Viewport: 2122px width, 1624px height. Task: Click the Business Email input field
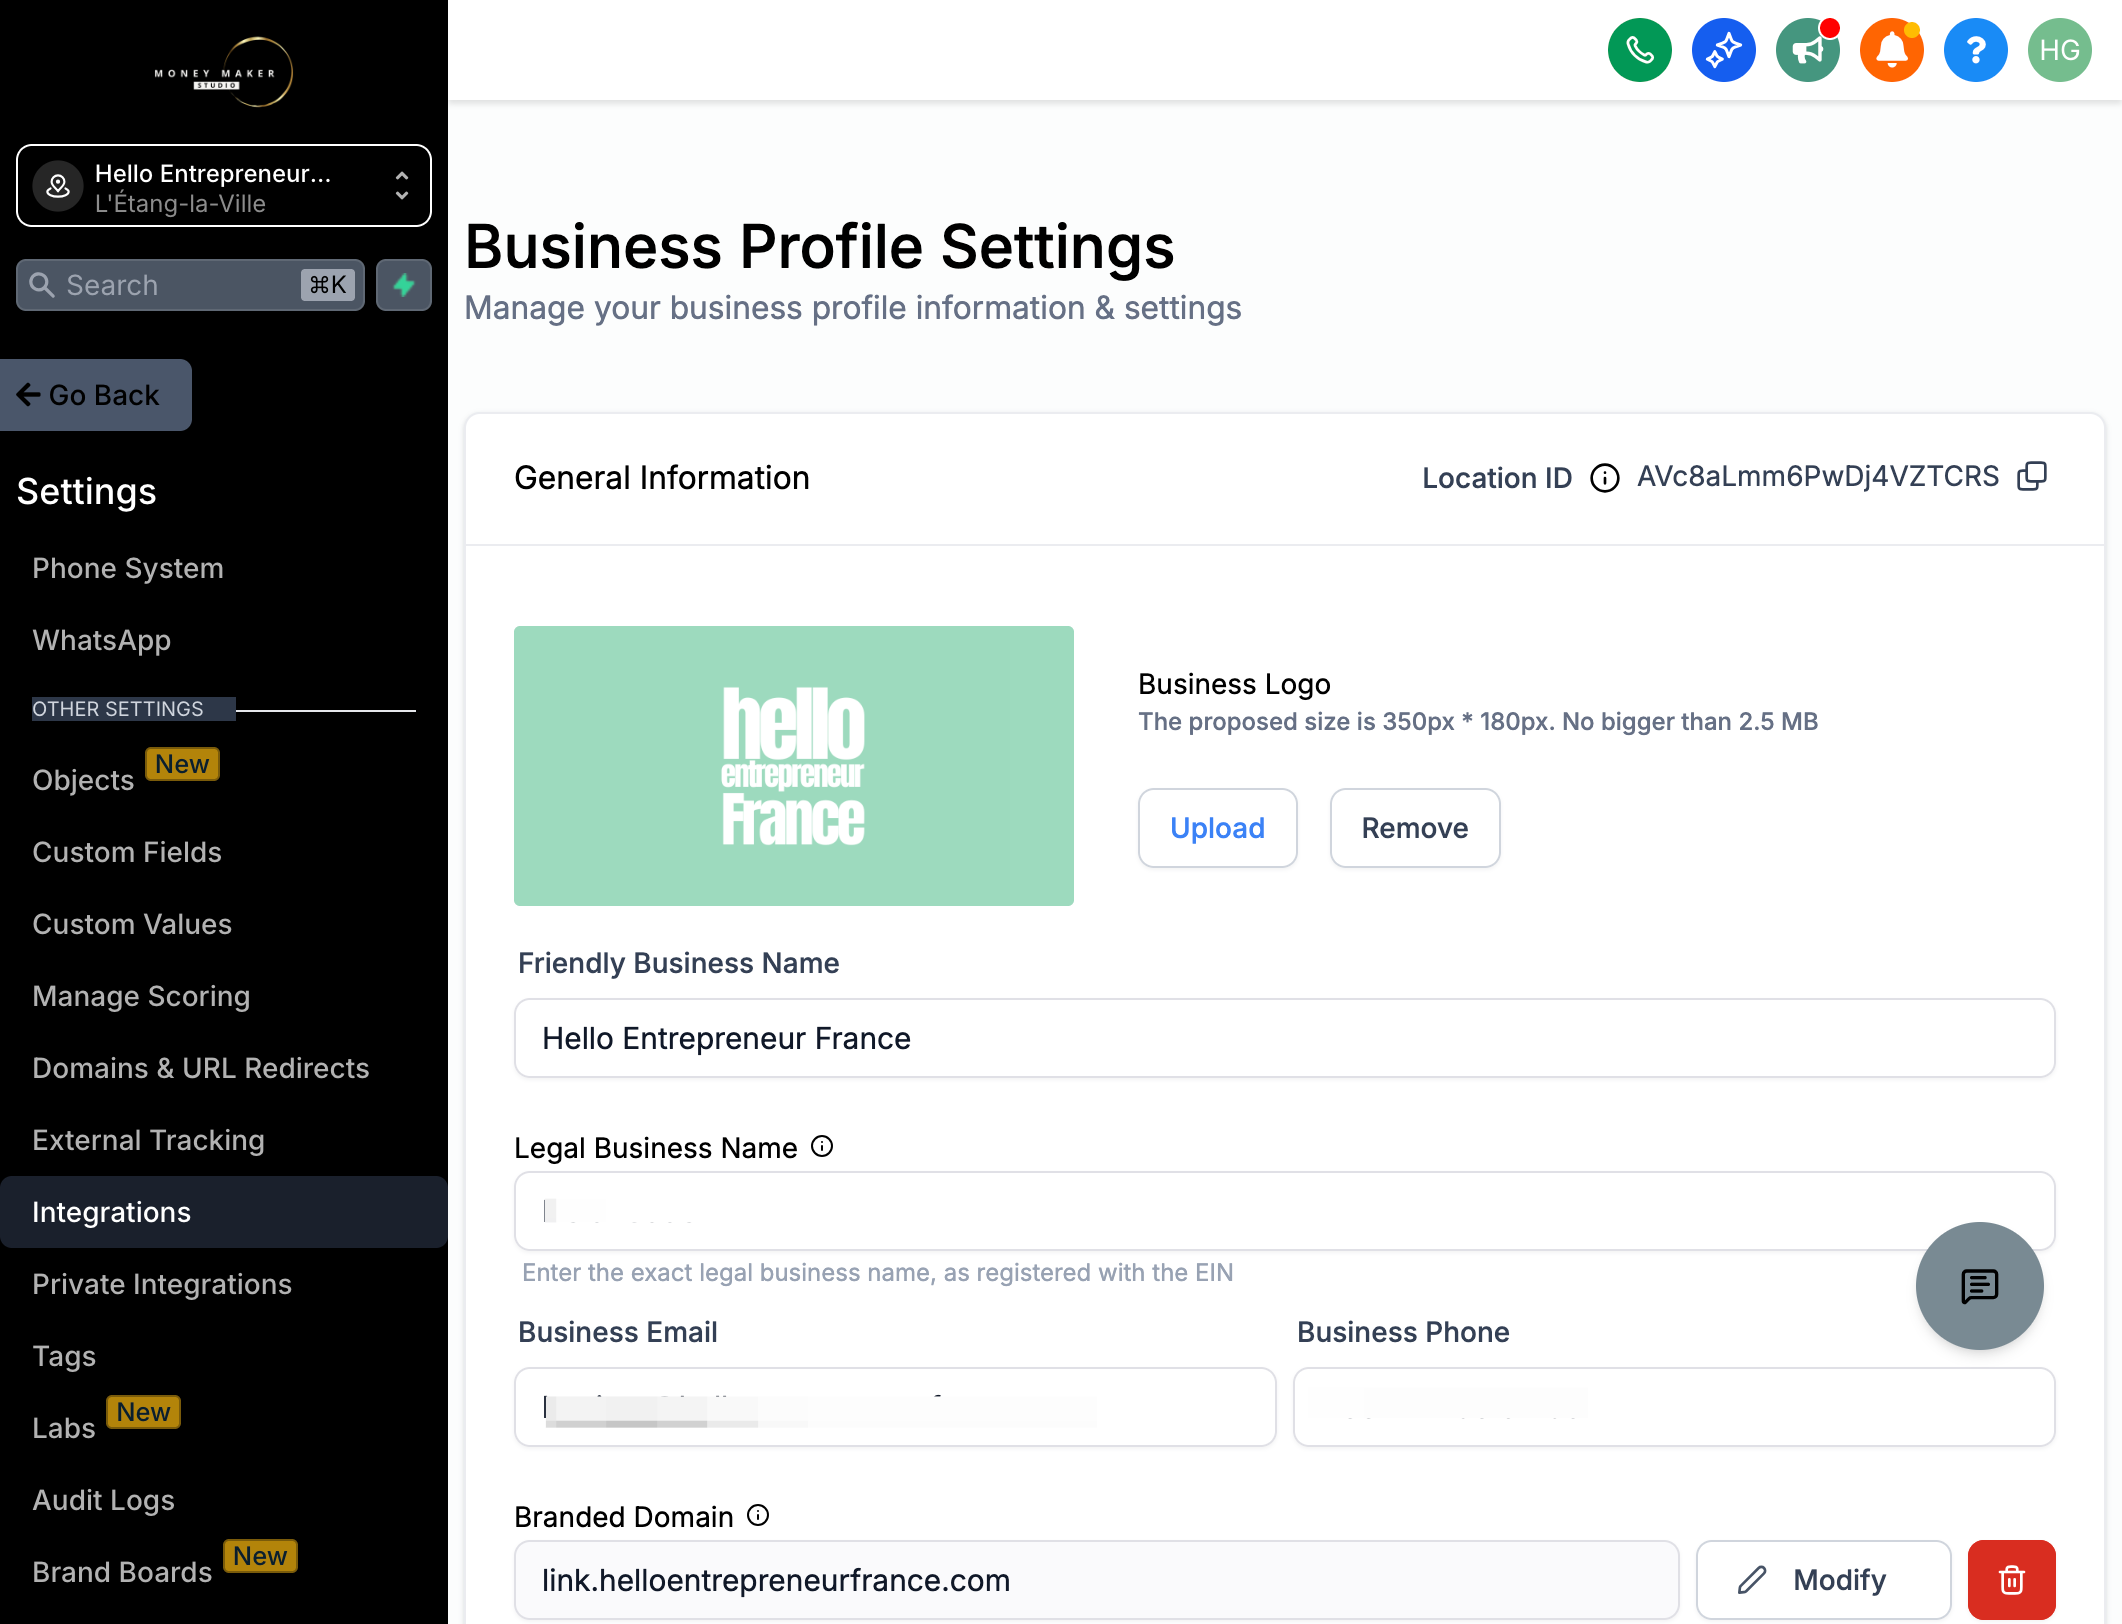pyautogui.click(x=895, y=1407)
